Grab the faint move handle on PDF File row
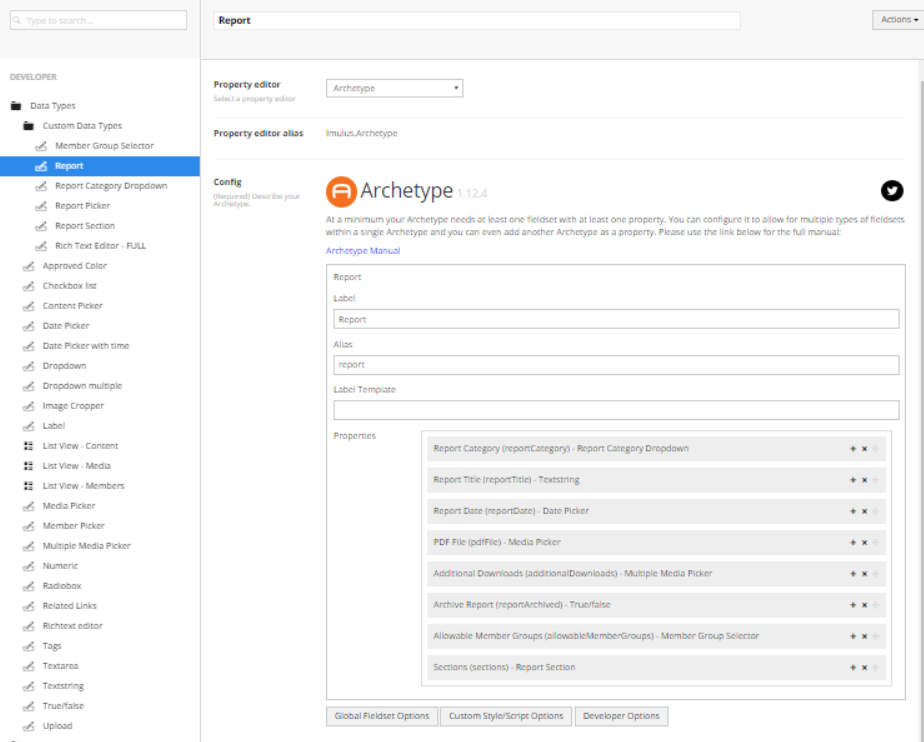 click(x=876, y=543)
